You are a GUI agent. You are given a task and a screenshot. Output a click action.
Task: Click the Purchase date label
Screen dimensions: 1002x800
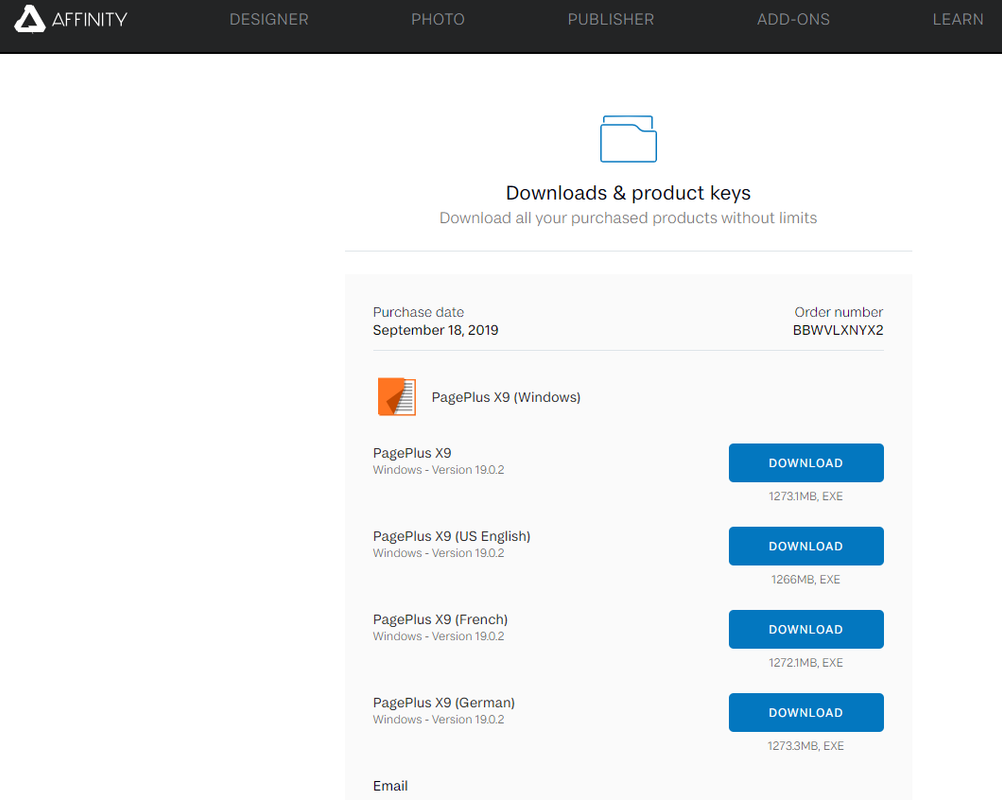coord(419,312)
